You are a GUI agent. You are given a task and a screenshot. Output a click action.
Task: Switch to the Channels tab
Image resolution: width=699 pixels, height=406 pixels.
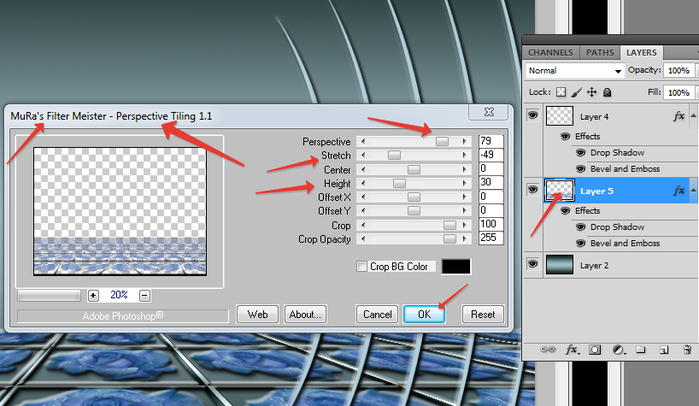tap(551, 53)
